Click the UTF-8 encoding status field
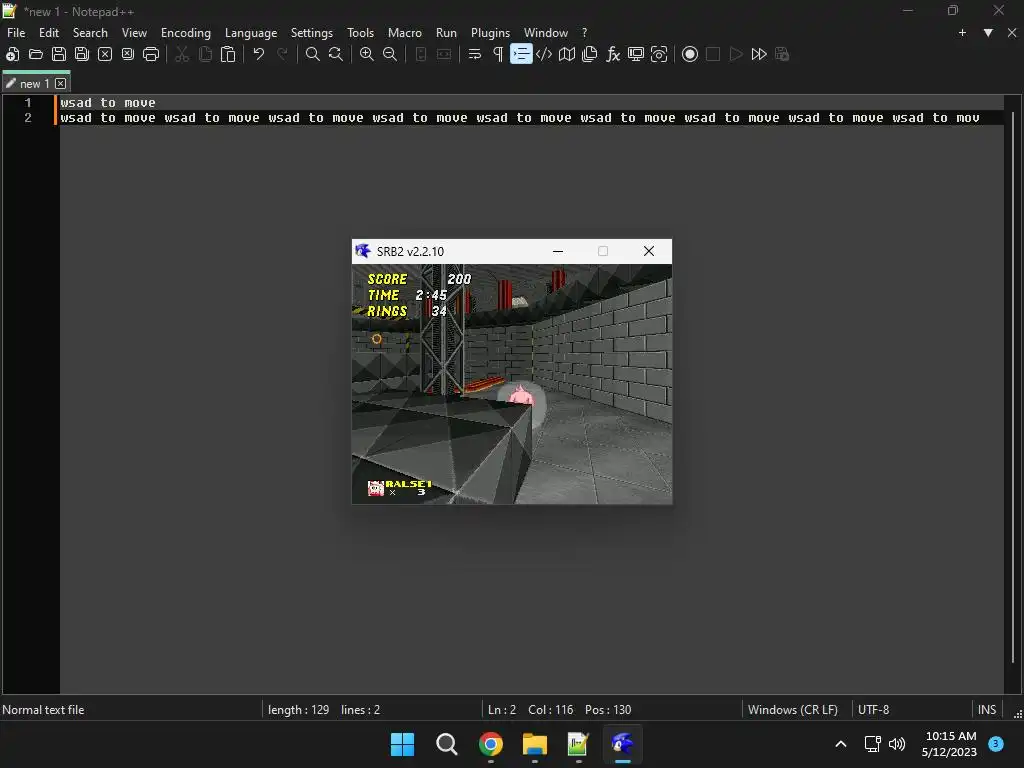1024x768 pixels. coord(874,710)
